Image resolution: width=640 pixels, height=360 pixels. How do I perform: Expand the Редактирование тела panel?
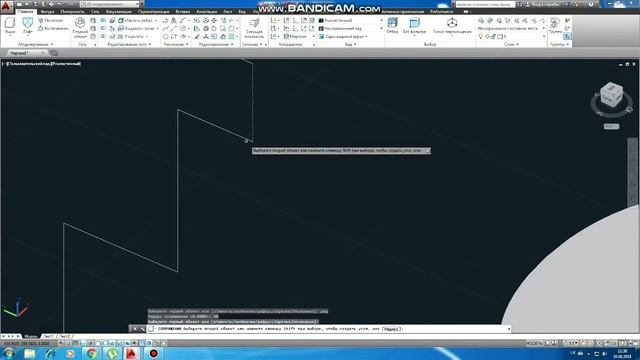click(x=129, y=44)
